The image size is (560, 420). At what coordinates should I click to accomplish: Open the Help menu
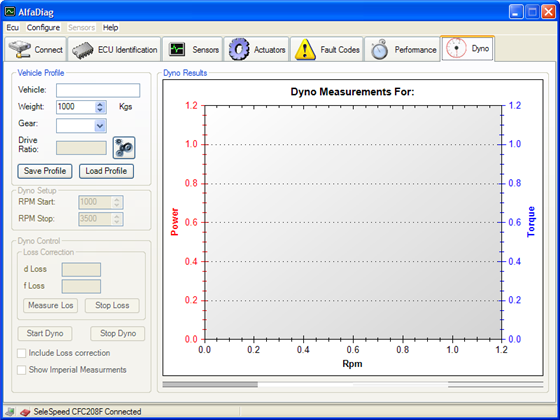tap(110, 28)
